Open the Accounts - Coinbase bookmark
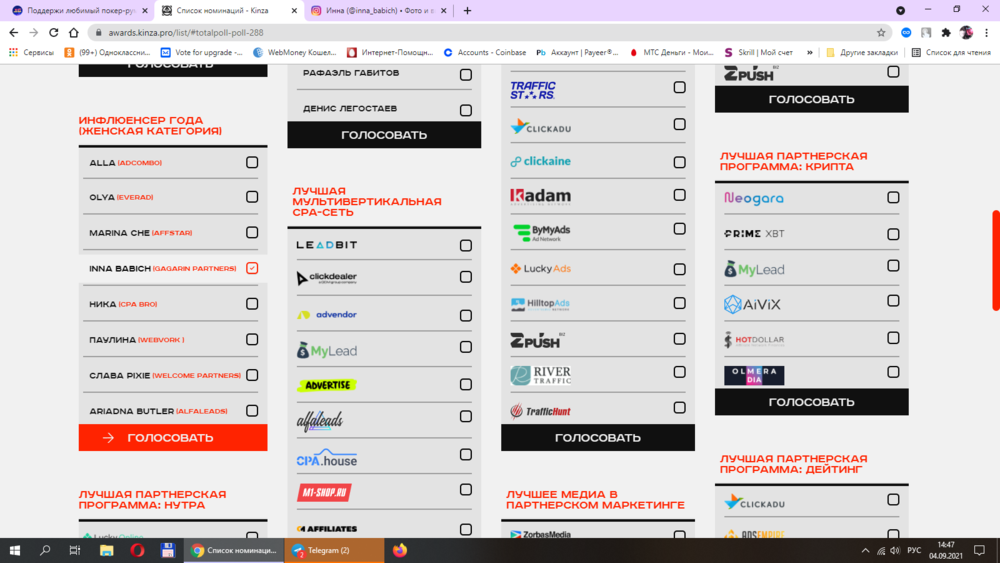This screenshot has height=563, width=1000. (x=485, y=52)
